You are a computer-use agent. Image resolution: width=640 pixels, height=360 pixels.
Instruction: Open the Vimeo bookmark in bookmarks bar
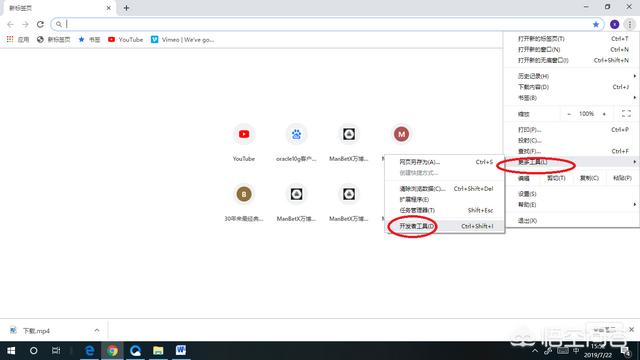point(182,40)
